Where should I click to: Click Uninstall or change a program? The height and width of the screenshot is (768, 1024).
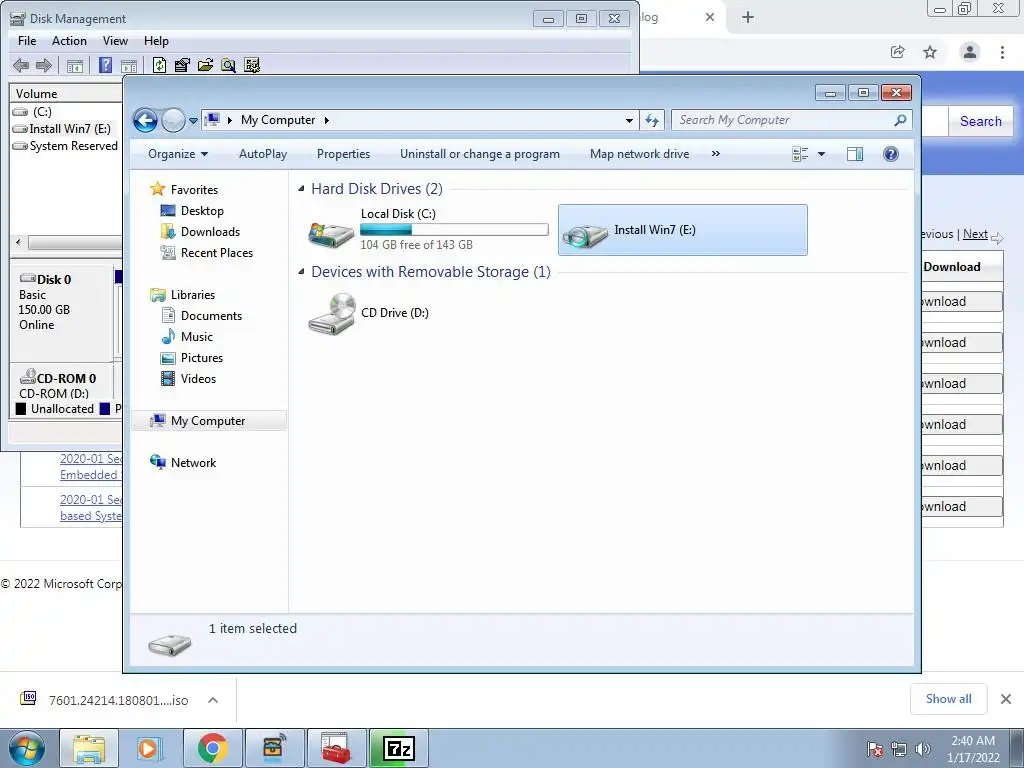[480, 154]
